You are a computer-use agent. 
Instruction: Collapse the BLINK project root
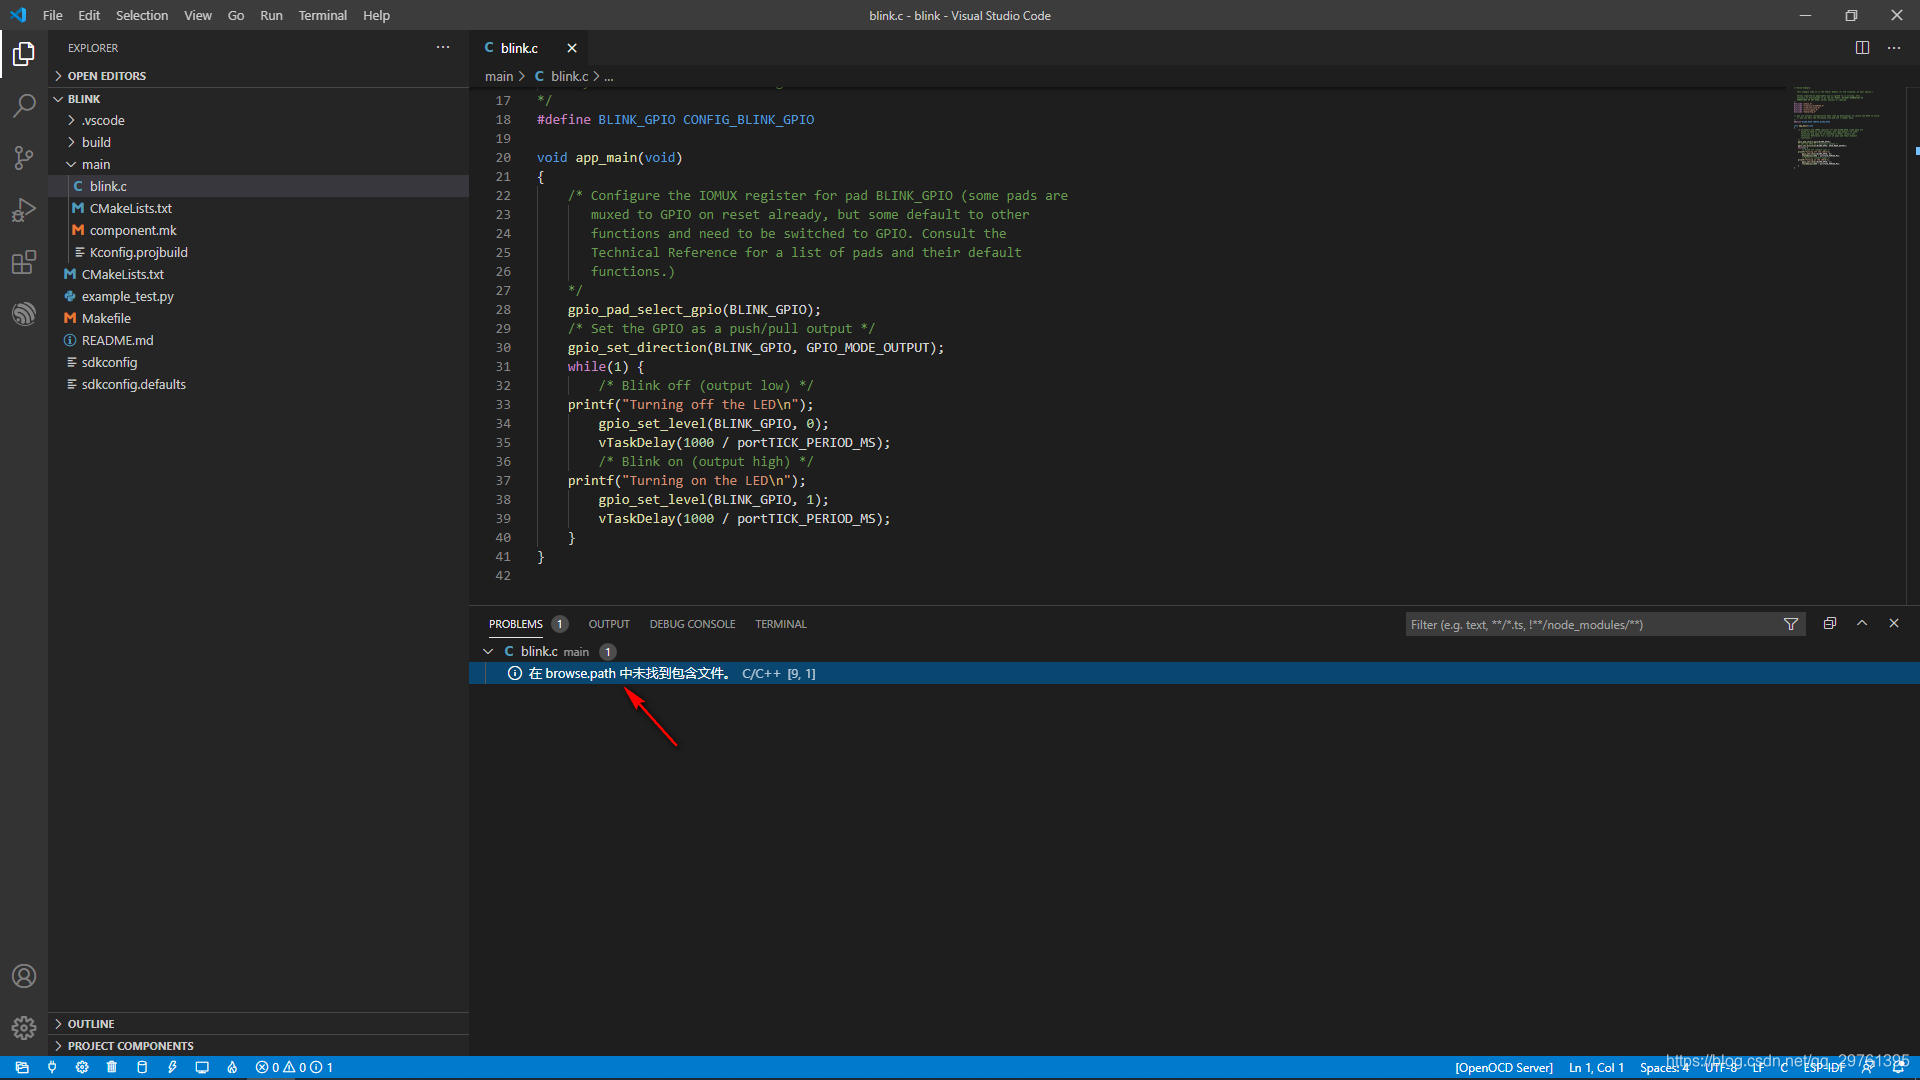coord(258,99)
